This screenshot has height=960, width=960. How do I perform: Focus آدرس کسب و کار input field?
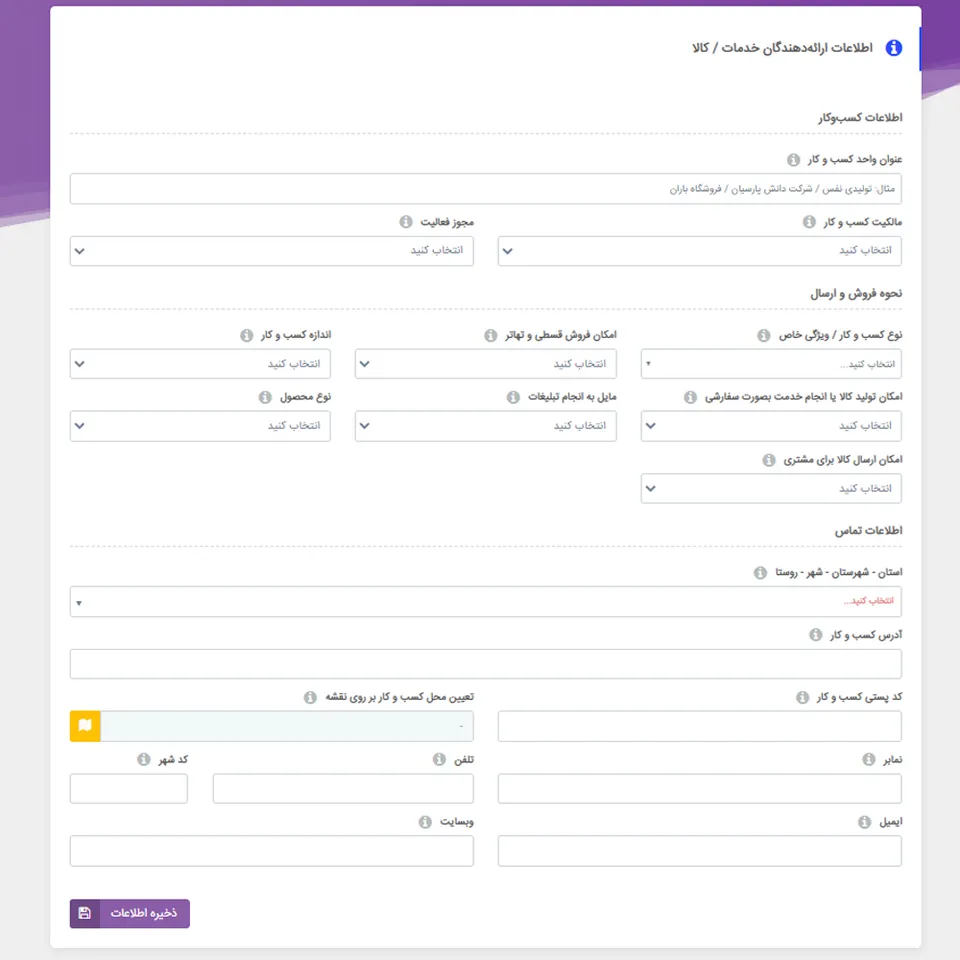[x=486, y=664]
